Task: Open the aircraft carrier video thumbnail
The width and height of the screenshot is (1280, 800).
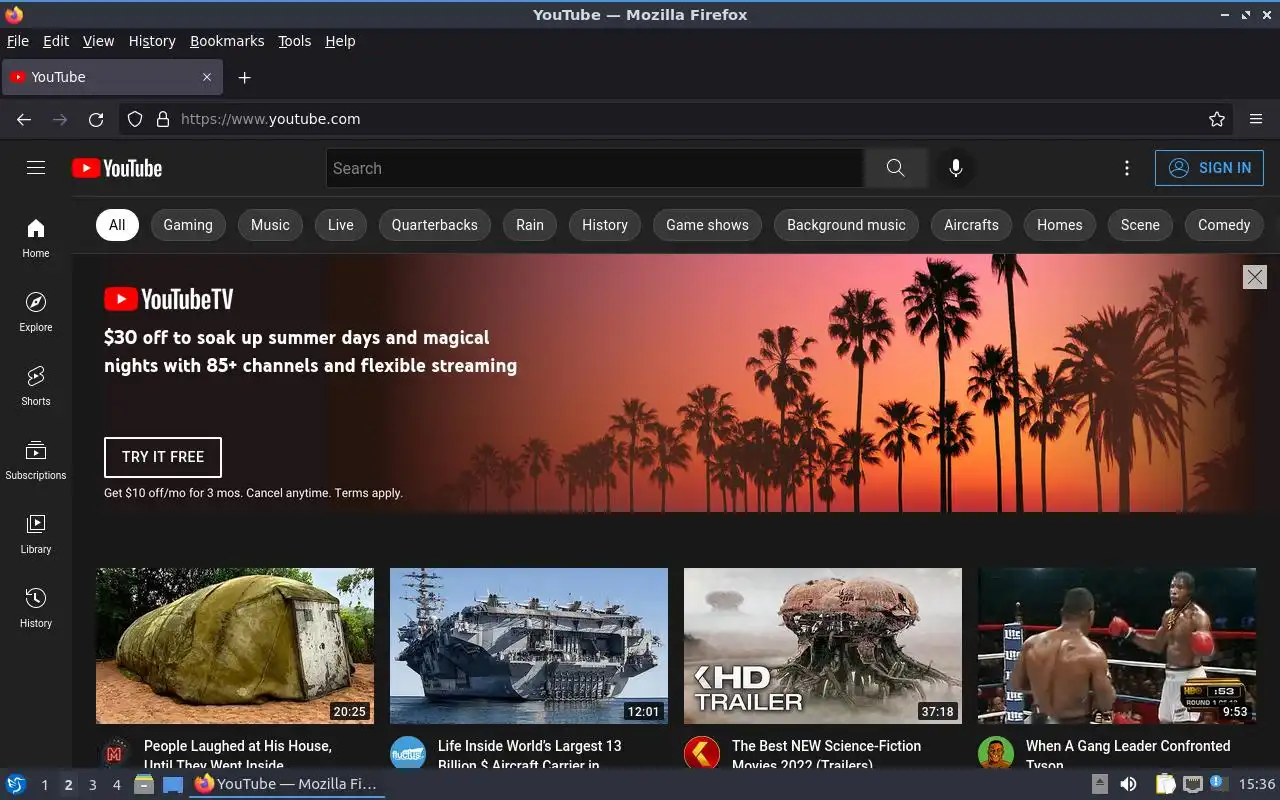Action: pyautogui.click(x=529, y=646)
